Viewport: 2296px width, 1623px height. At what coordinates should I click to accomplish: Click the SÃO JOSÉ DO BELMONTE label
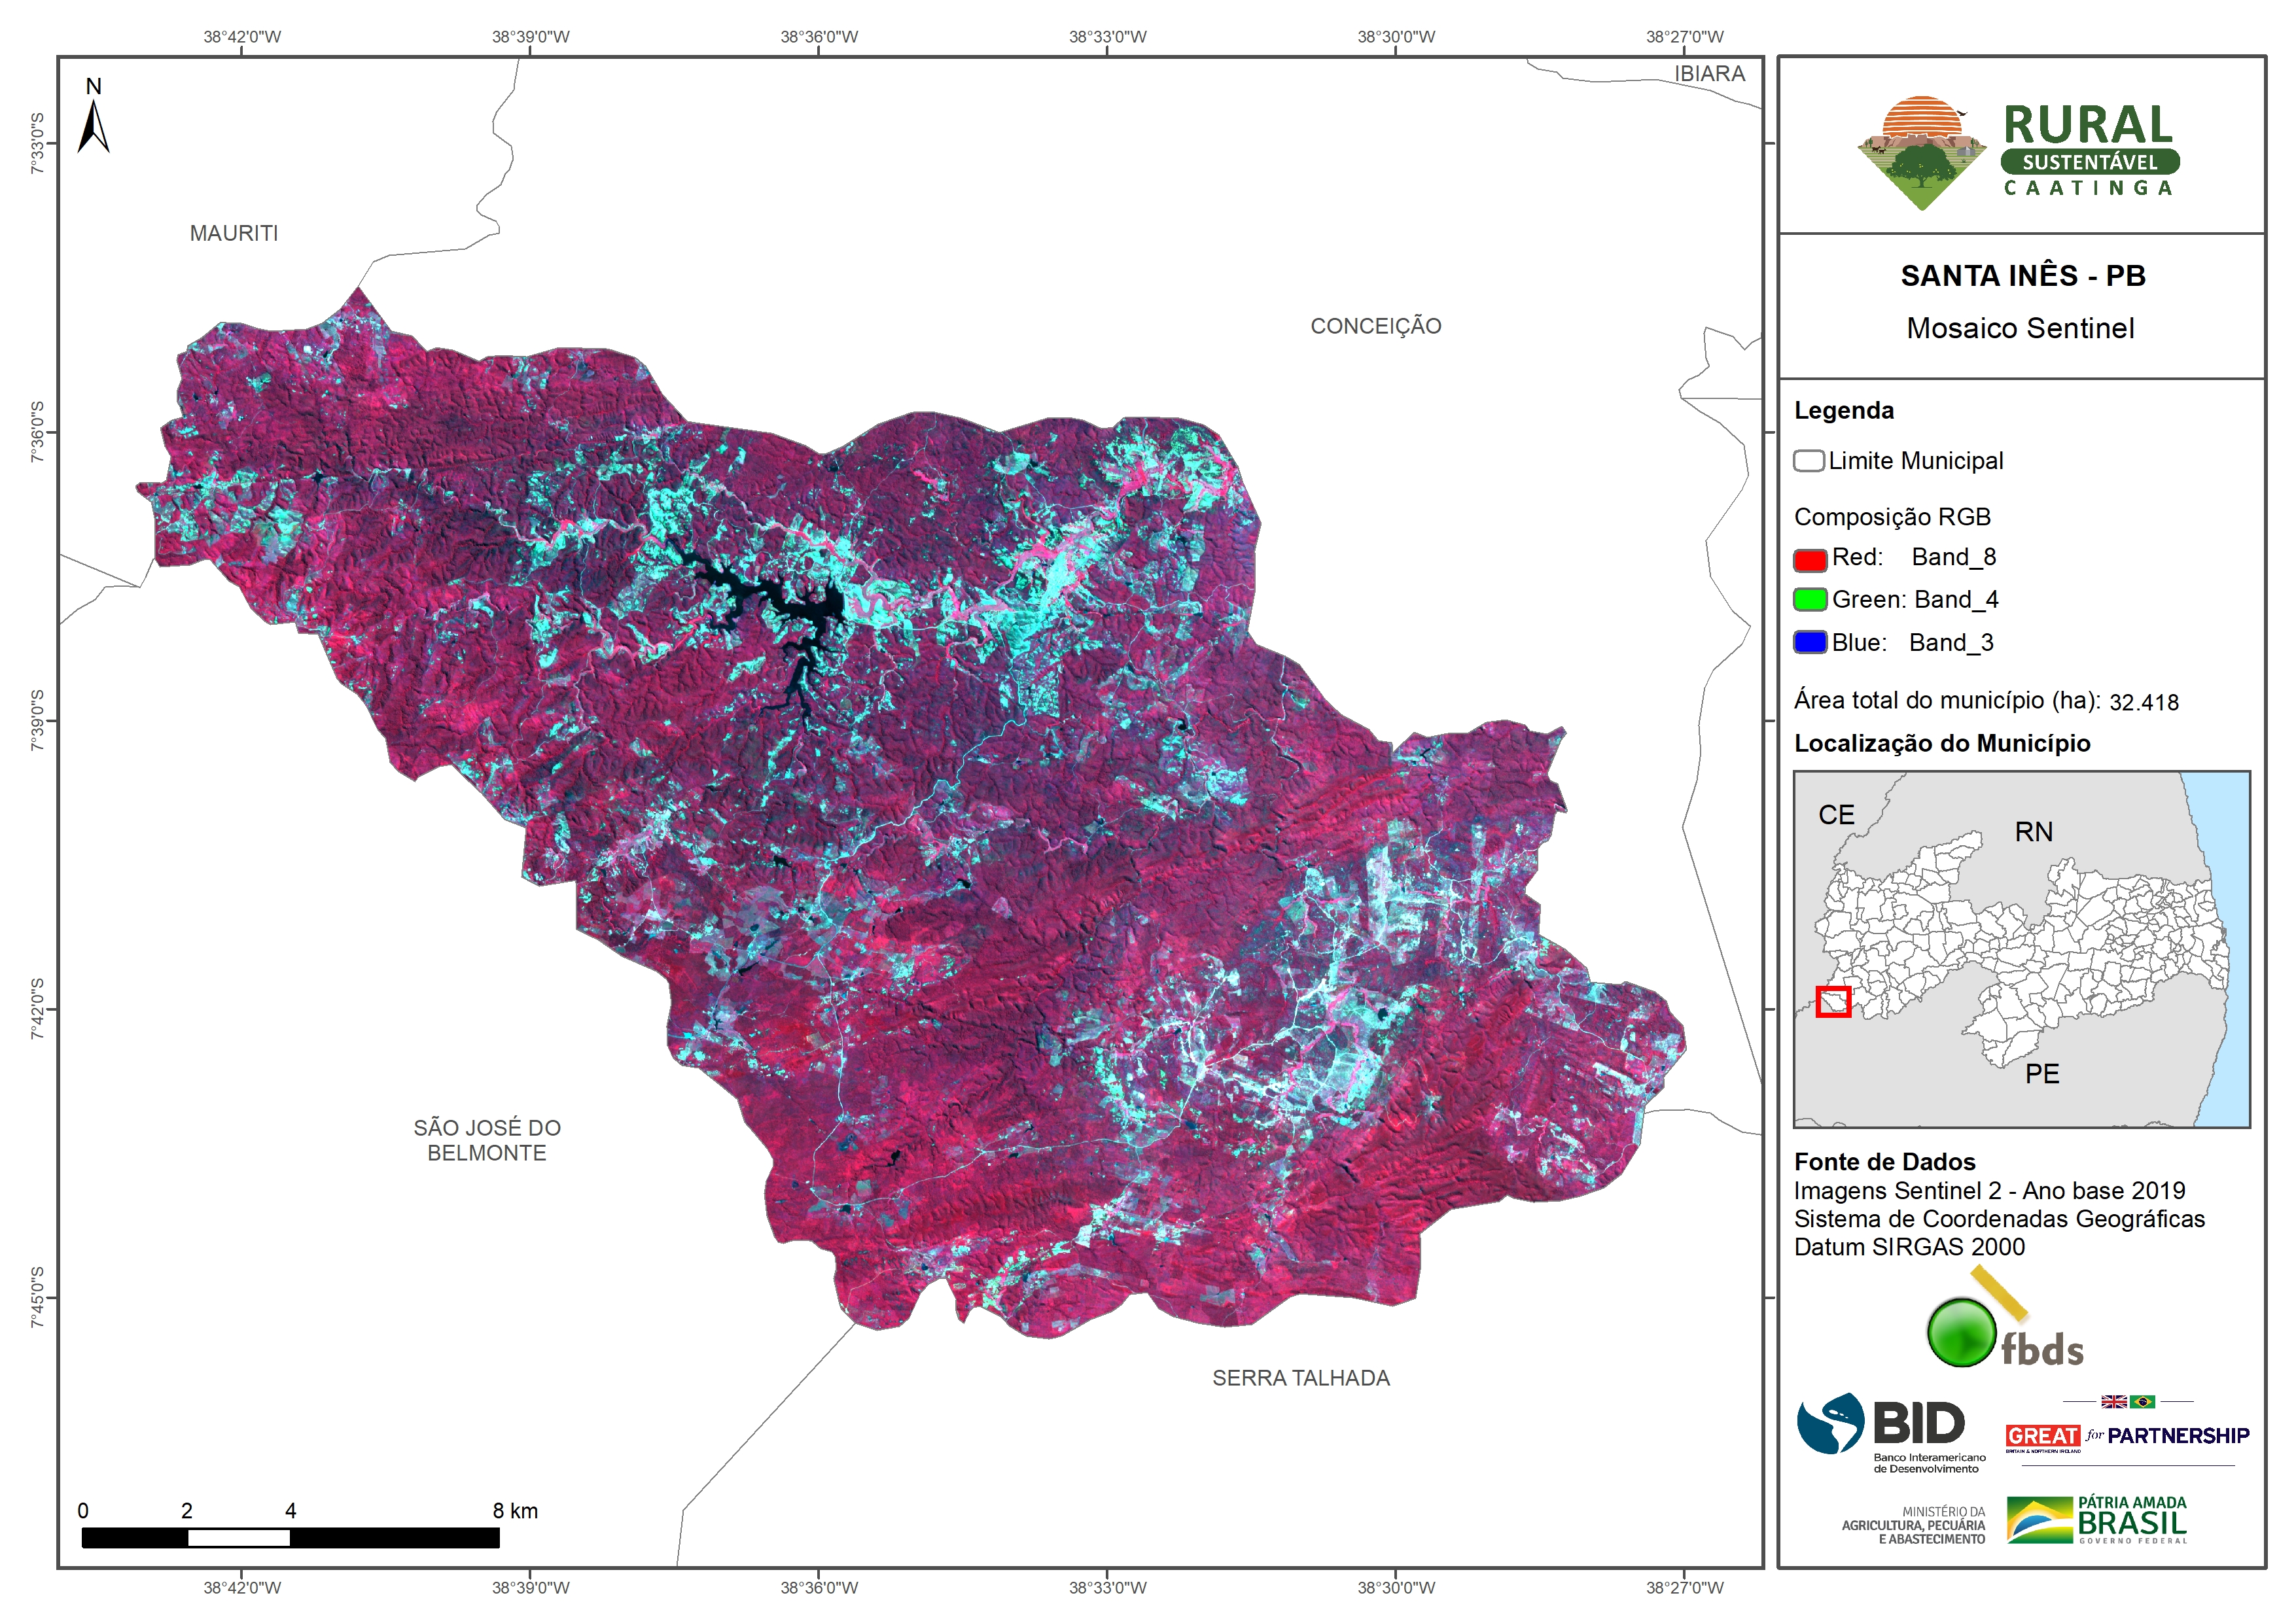click(x=487, y=1140)
